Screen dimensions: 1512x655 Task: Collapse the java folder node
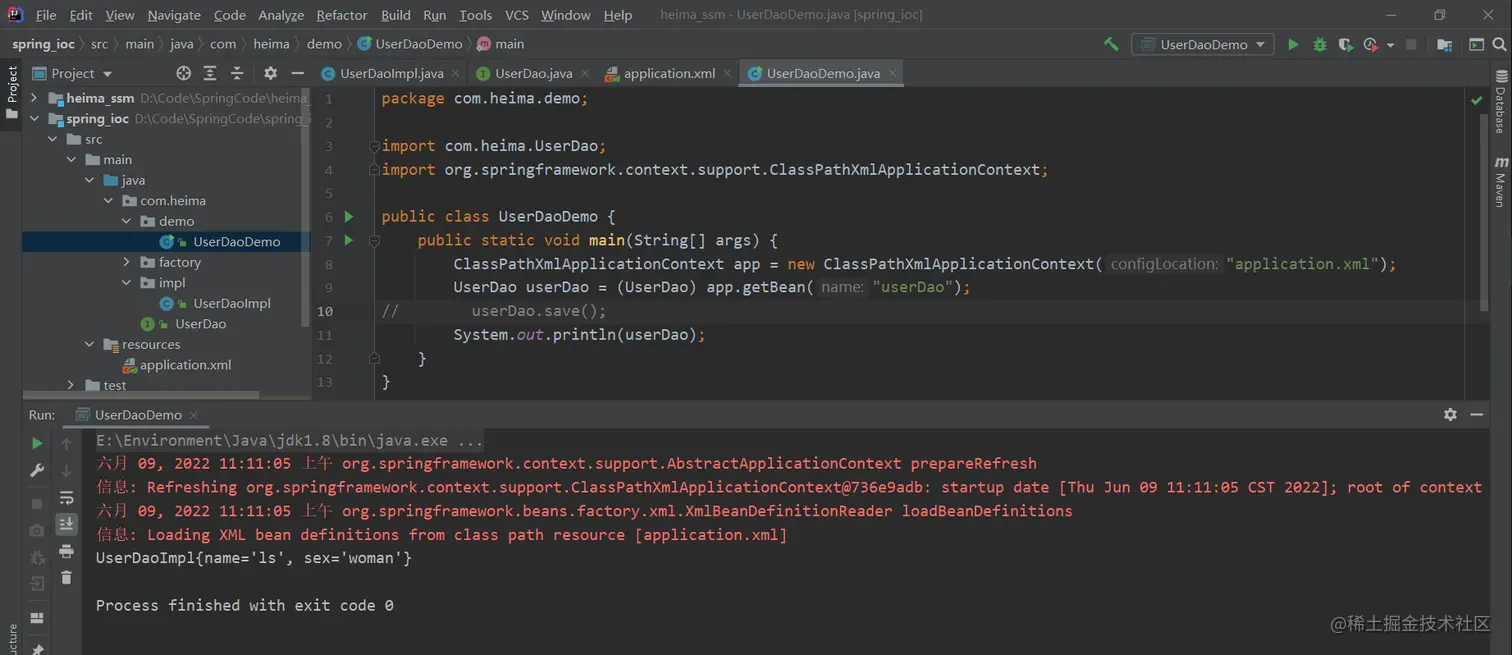[89, 180]
